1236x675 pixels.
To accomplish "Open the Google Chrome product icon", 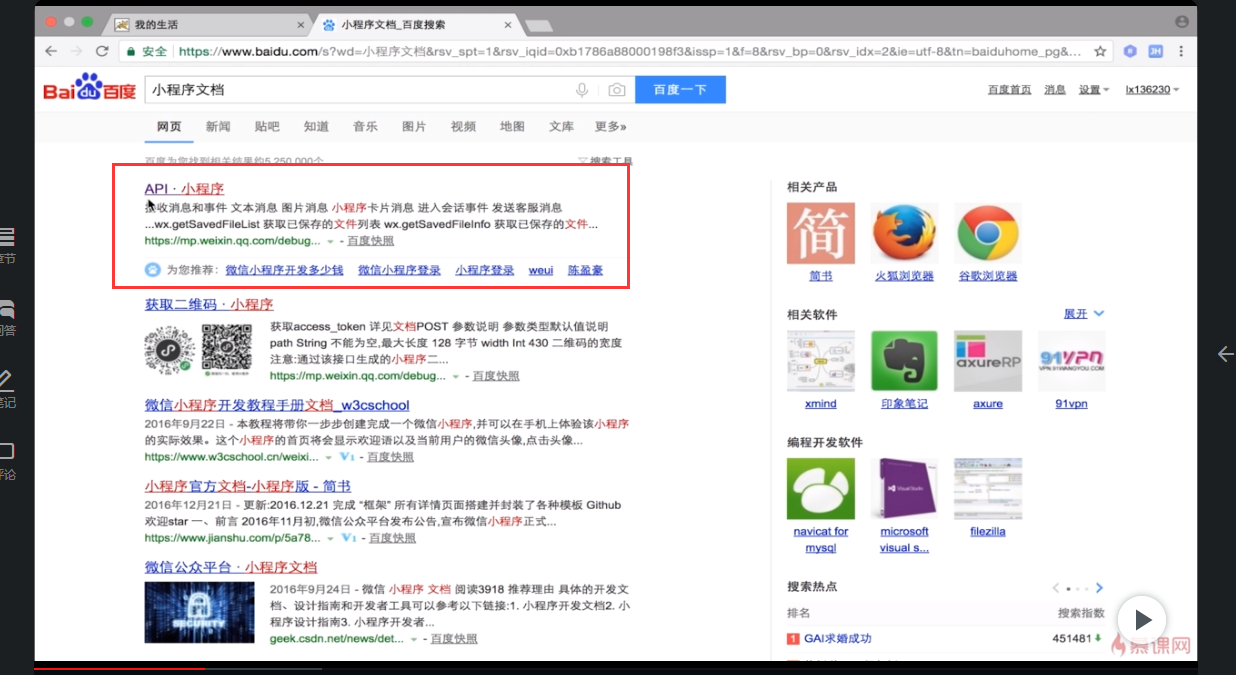I will [988, 233].
